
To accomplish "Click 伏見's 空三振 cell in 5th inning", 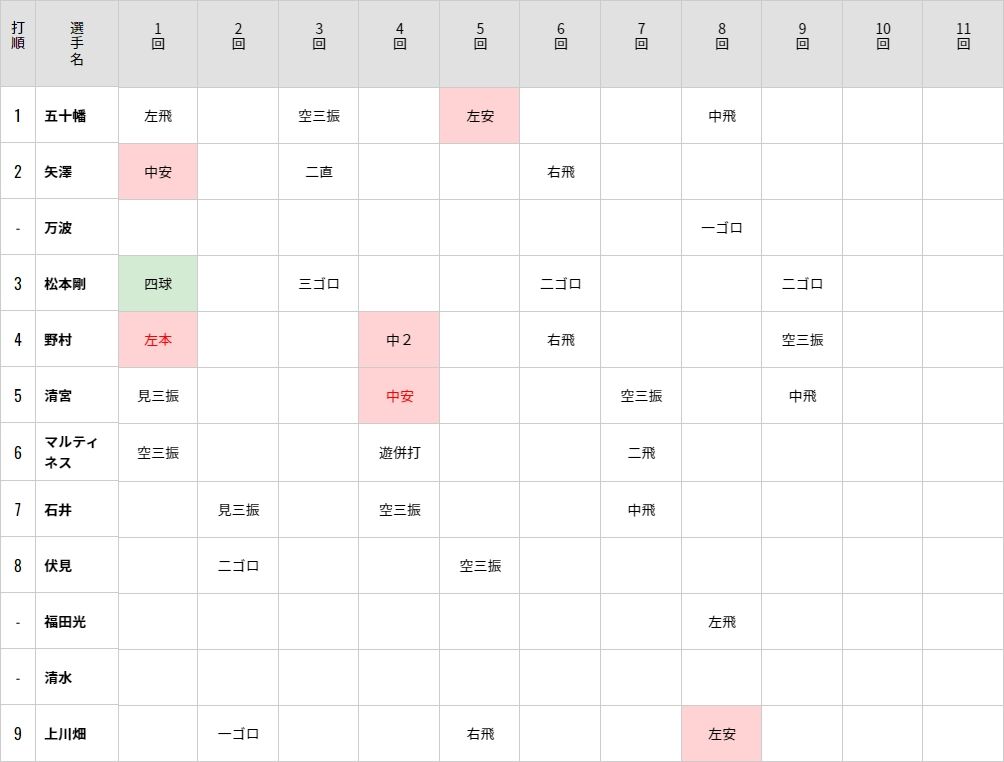I will [x=480, y=565].
